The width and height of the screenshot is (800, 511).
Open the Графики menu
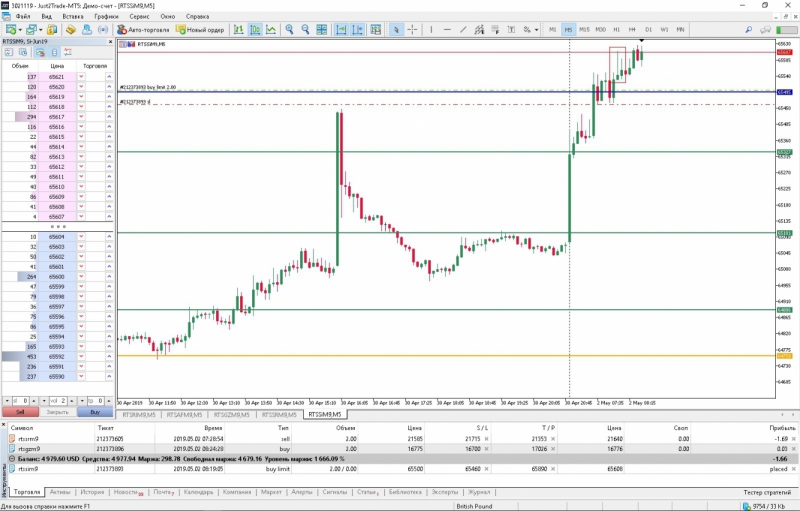point(106,16)
